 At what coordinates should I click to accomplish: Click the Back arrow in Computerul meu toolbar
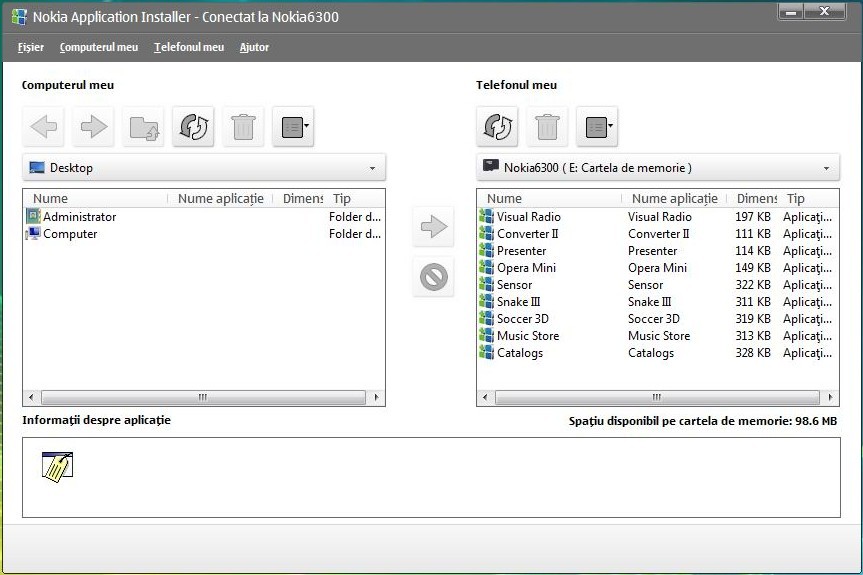pyautogui.click(x=43, y=127)
